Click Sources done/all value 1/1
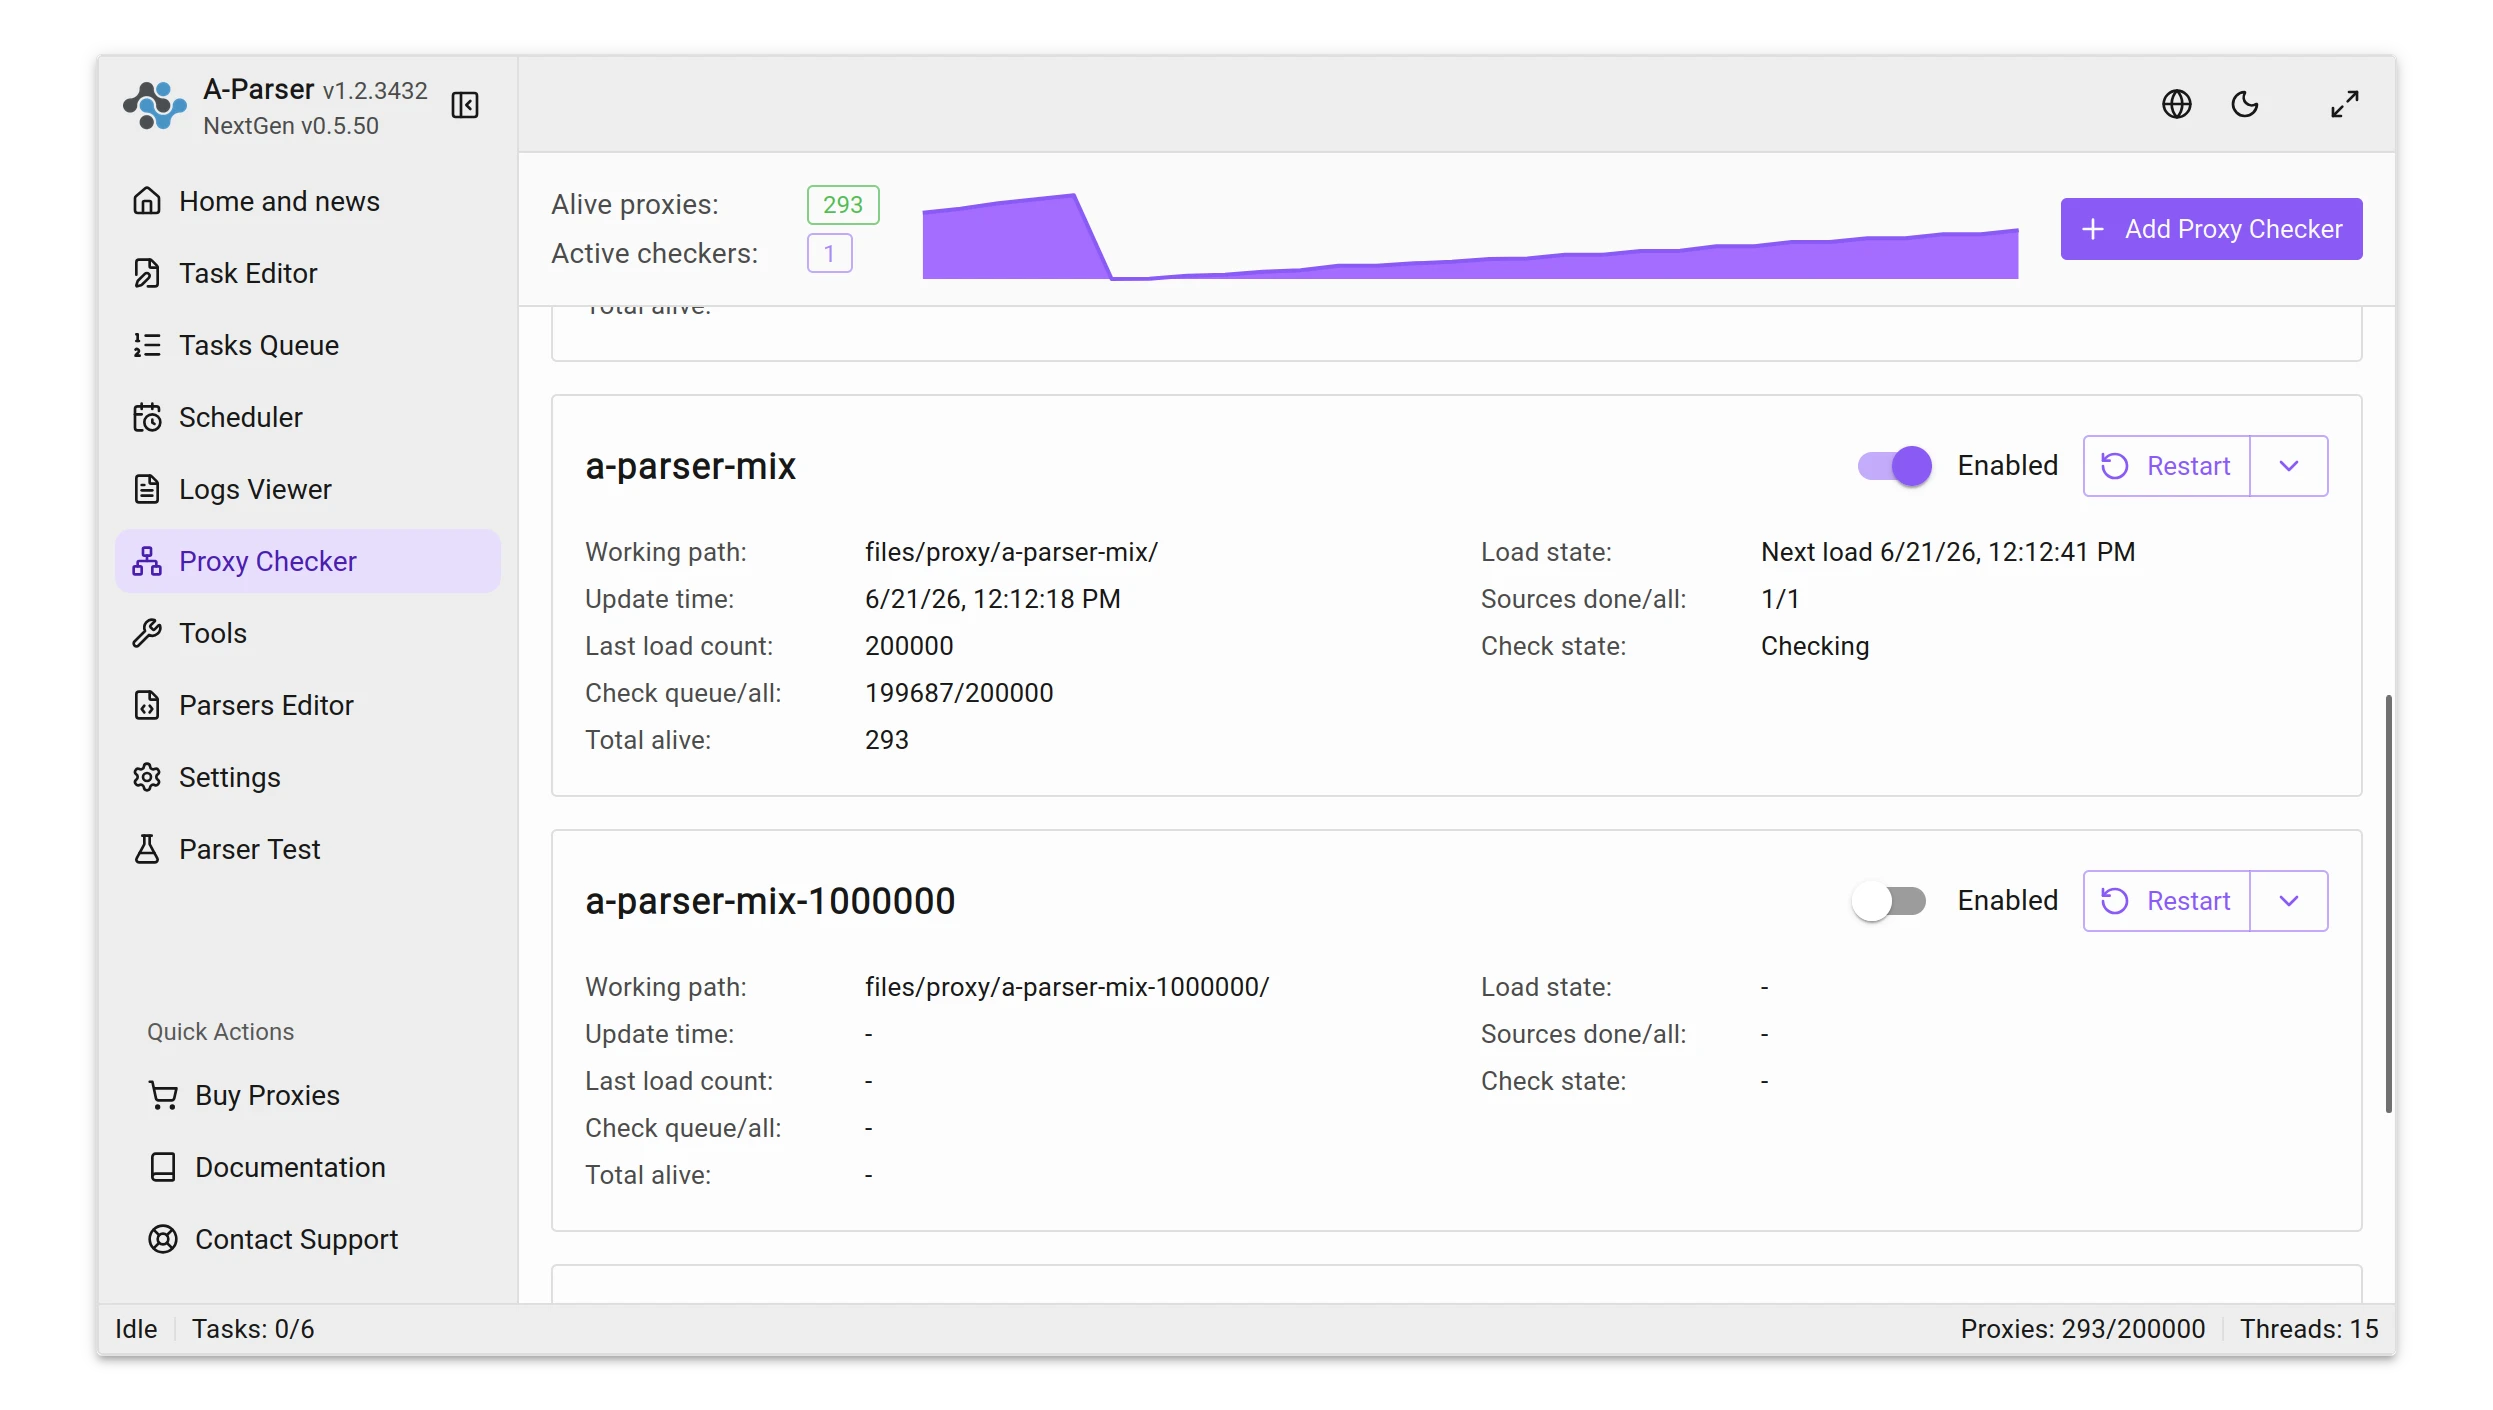The height and width of the screenshot is (1410, 2493). click(x=1780, y=599)
